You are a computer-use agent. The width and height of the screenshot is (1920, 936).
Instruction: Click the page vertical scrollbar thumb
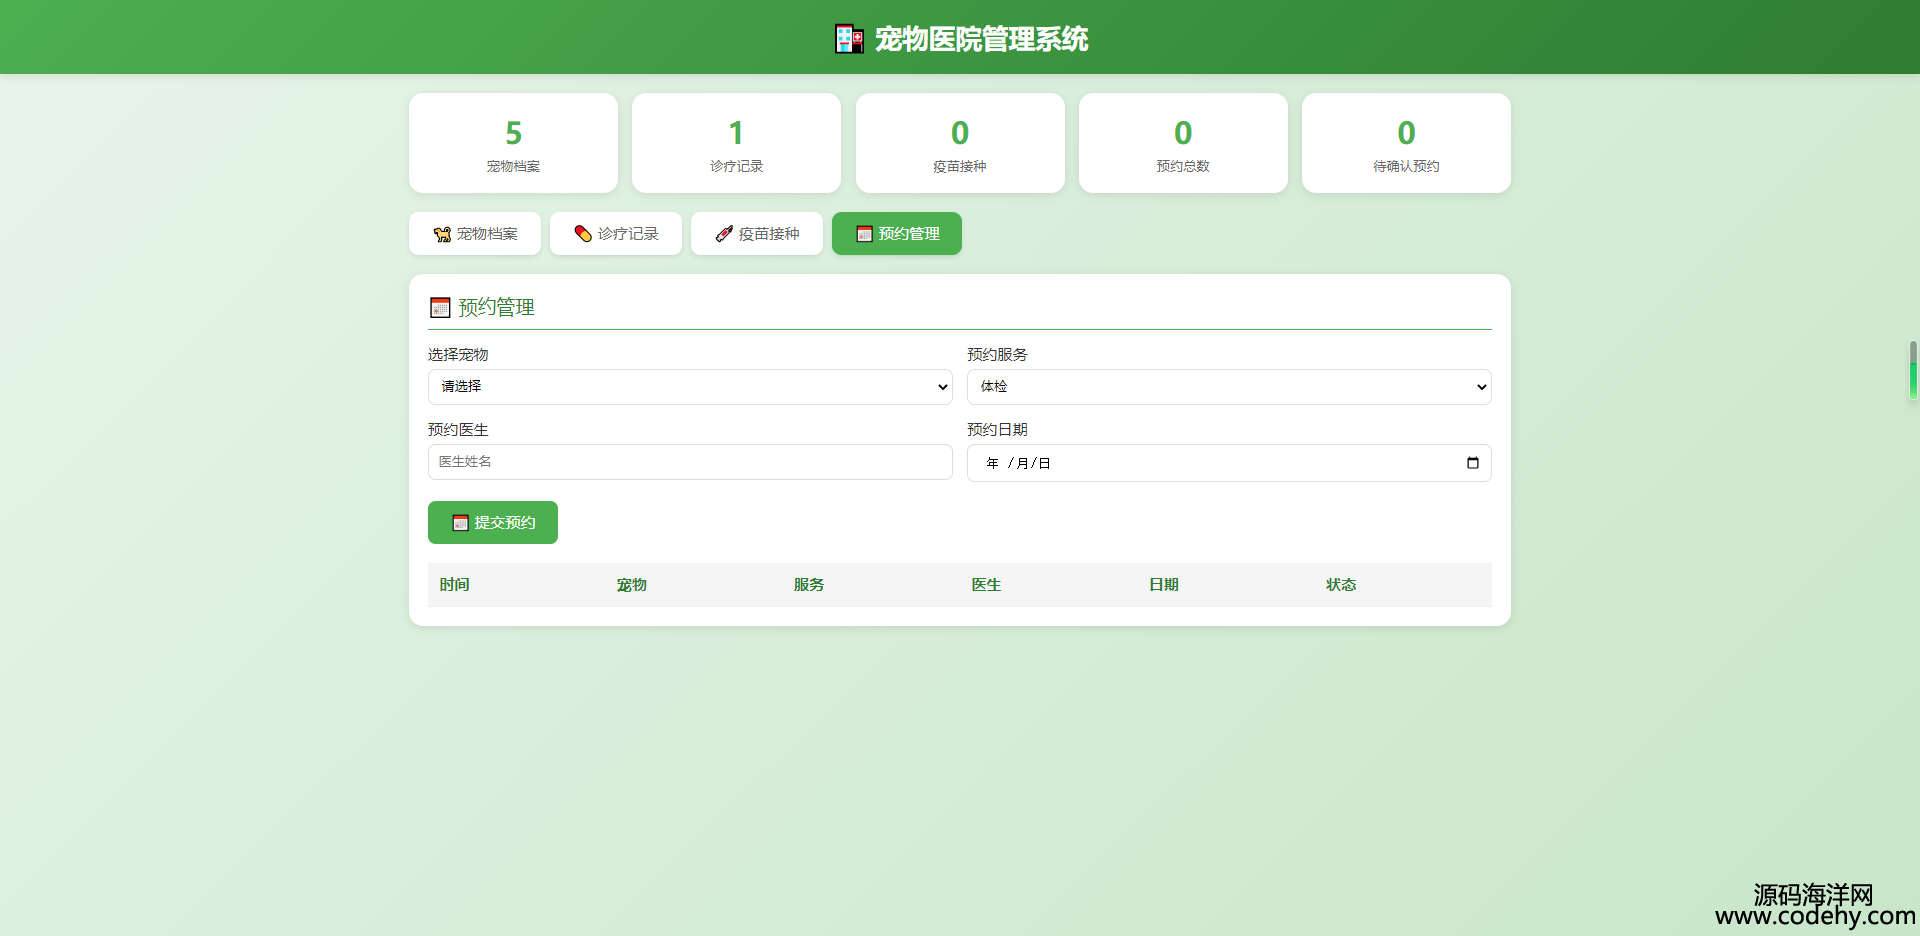(x=1913, y=372)
